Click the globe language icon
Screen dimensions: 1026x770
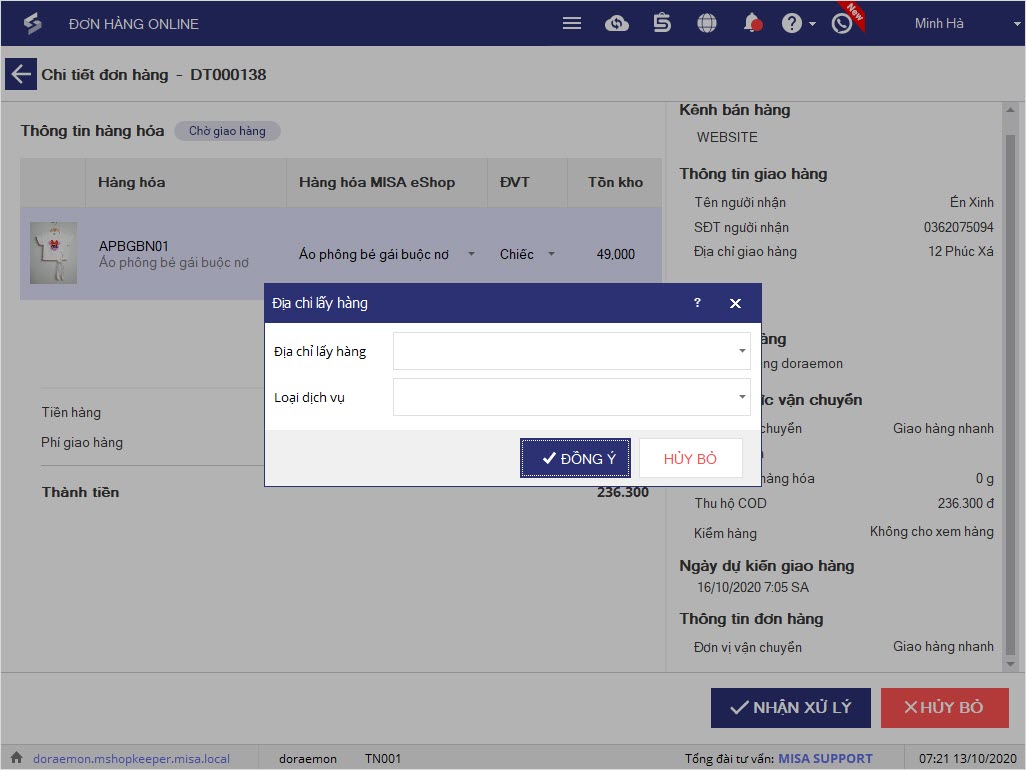point(707,24)
